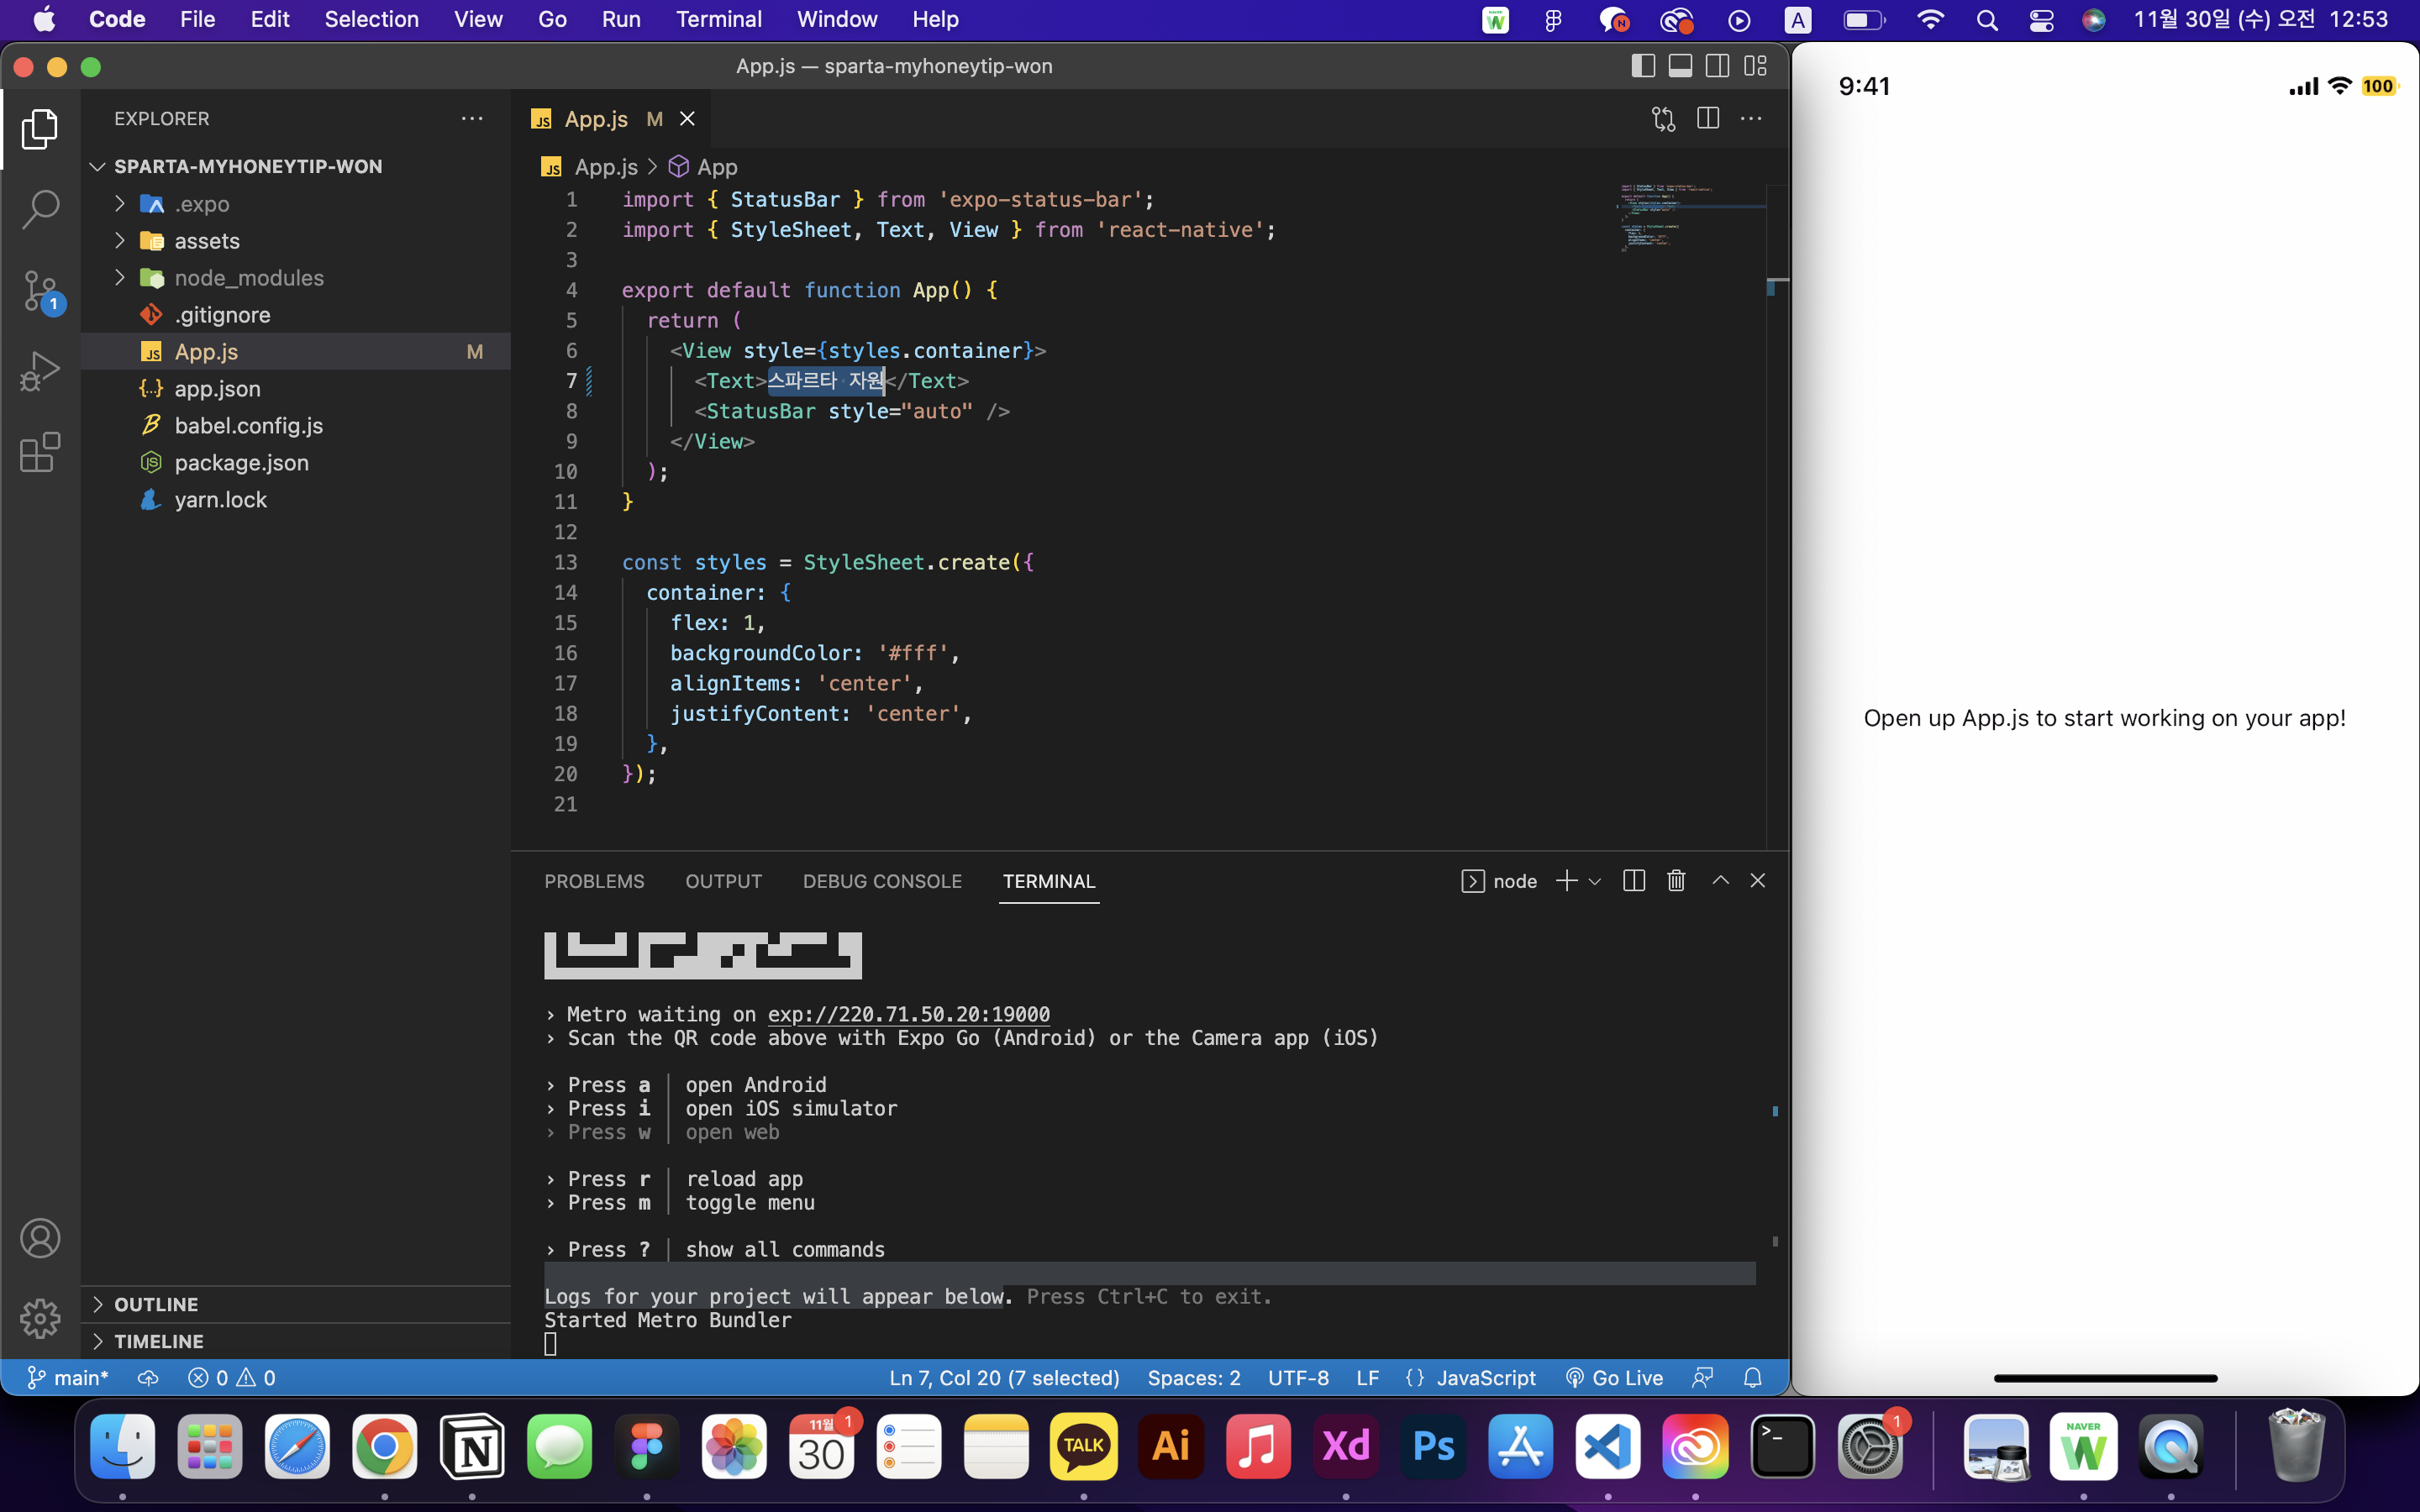This screenshot has height=1512, width=2420.
Task: Open Figma from the Dock
Action: coord(647,1446)
